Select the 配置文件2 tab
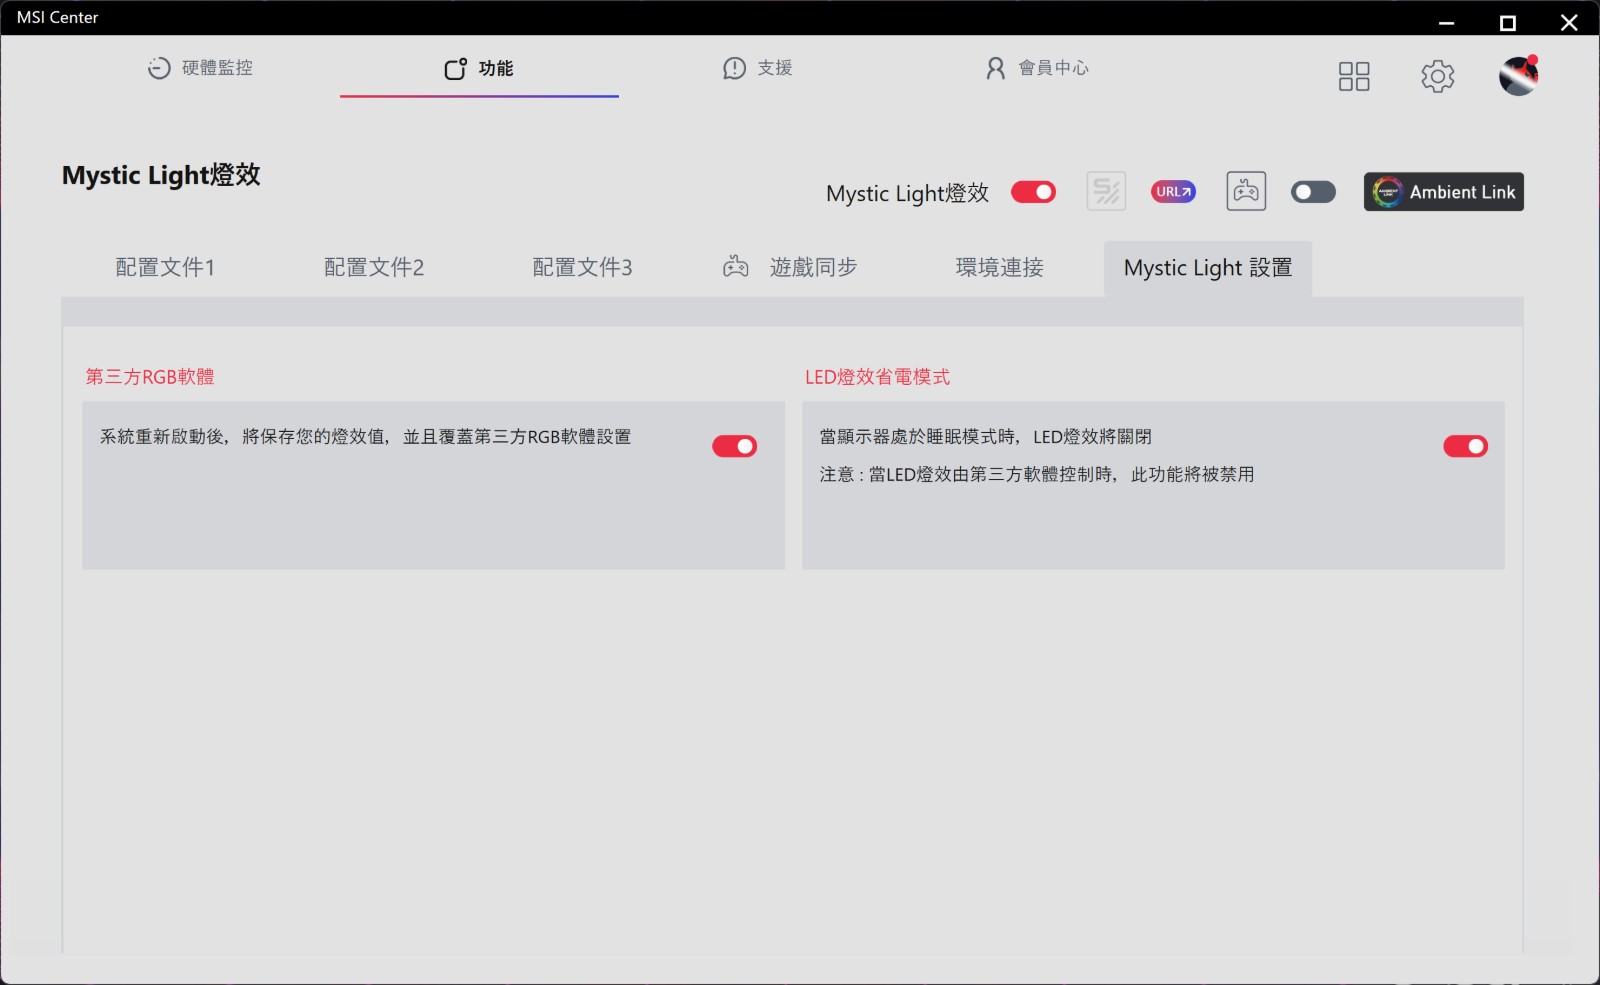The image size is (1600, 985). [x=374, y=267]
